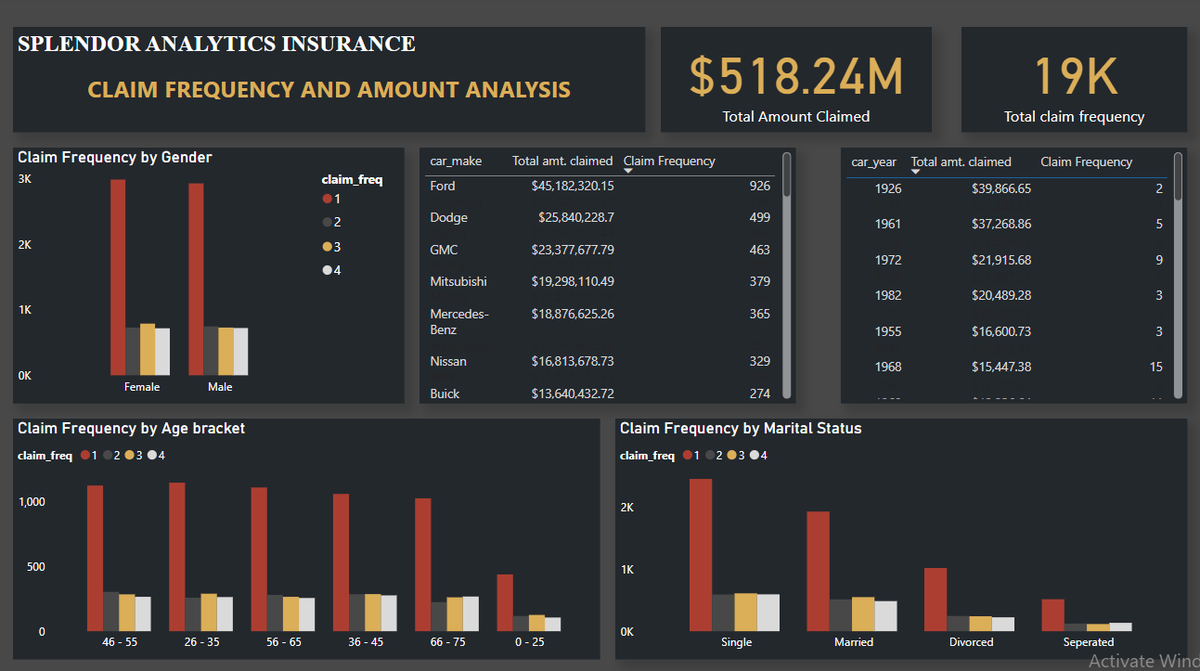This screenshot has height=671, width=1200.
Task: Click the red Single bar in Marital Status chart
Action: (701, 555)
